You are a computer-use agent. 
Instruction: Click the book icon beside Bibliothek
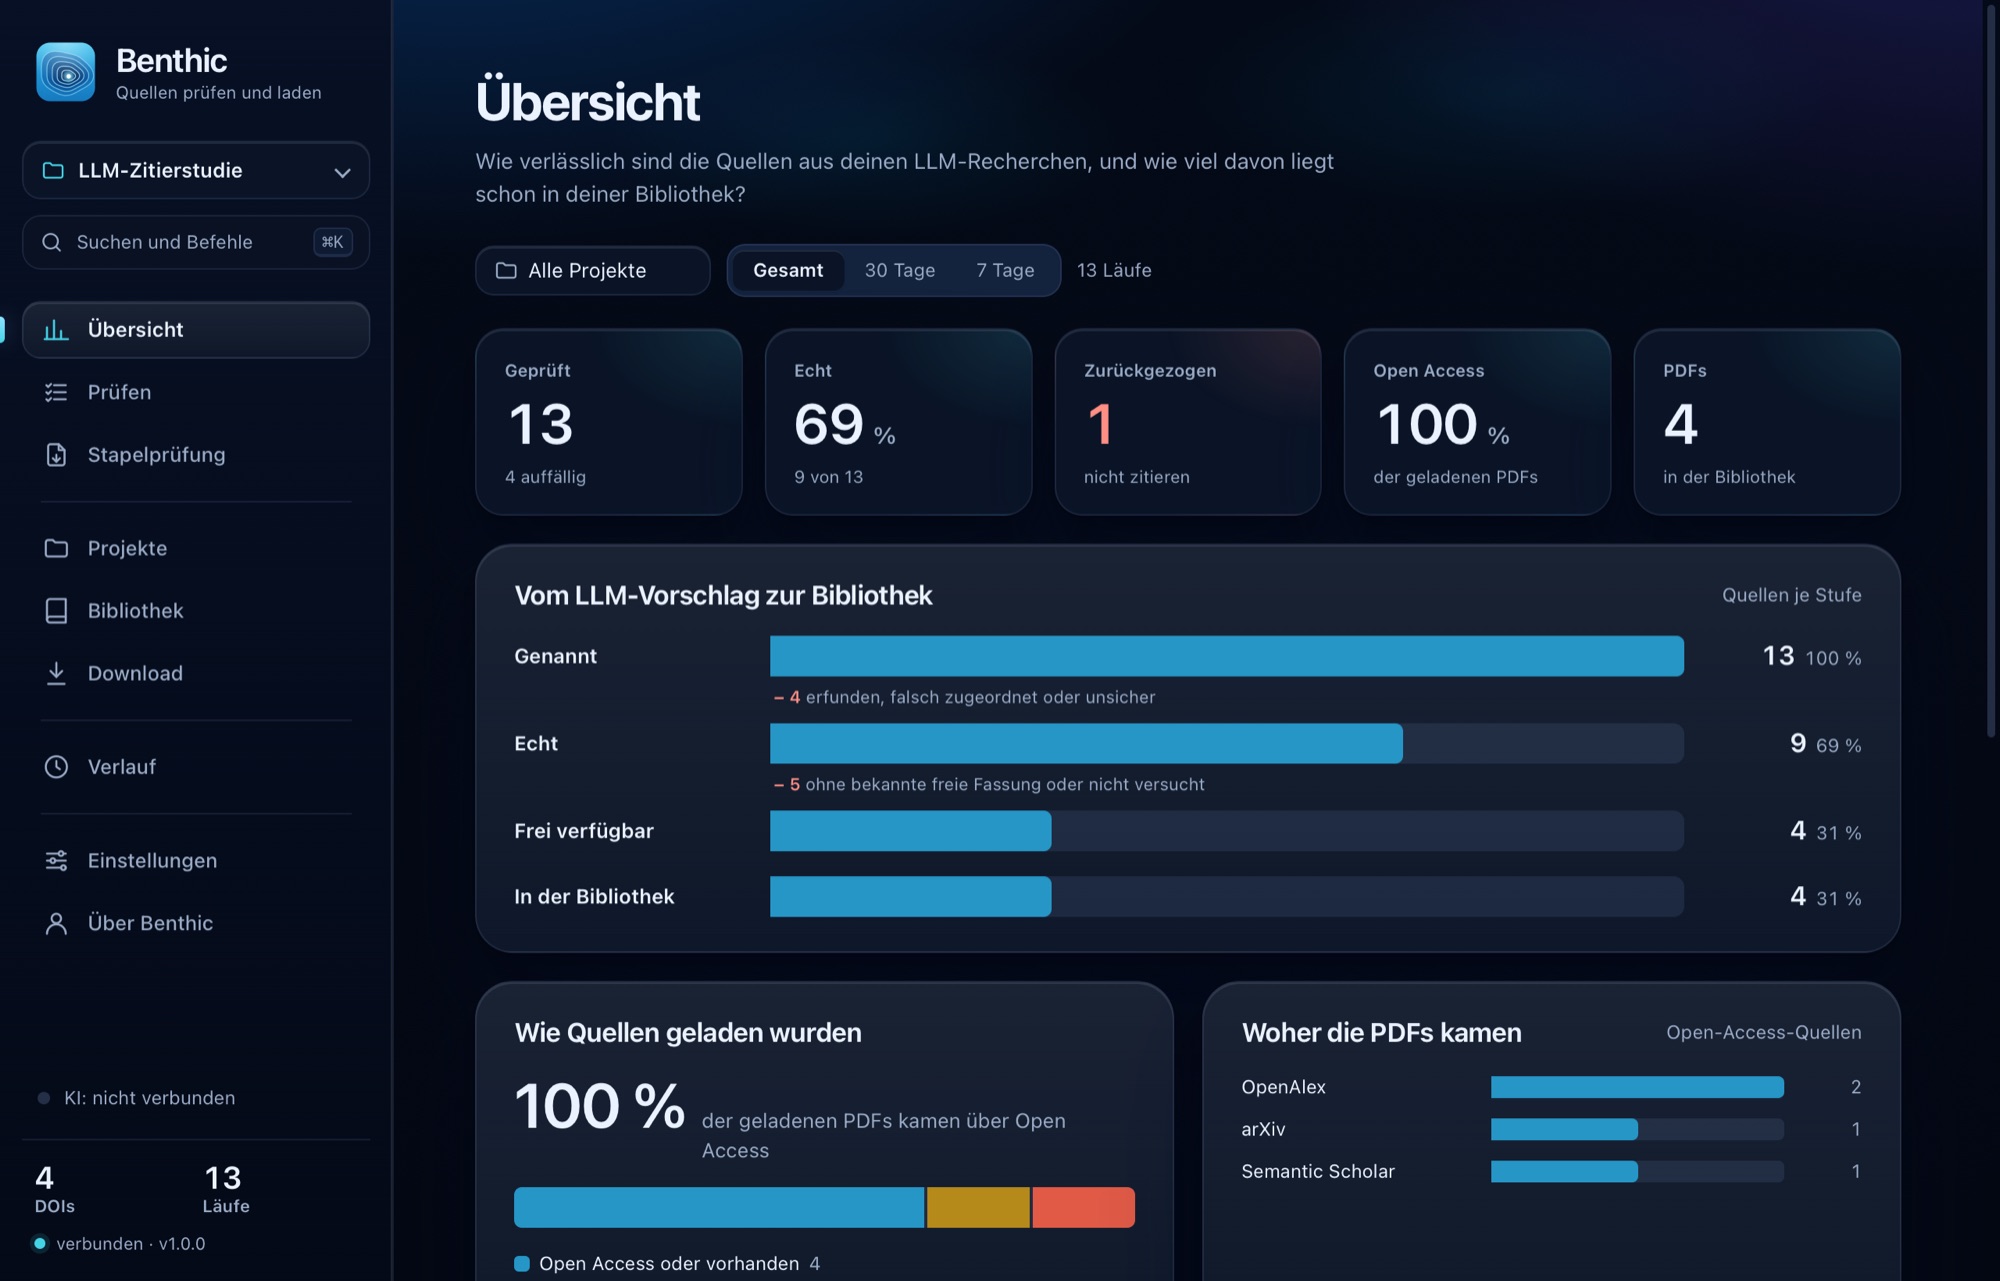tap(56, 611)
